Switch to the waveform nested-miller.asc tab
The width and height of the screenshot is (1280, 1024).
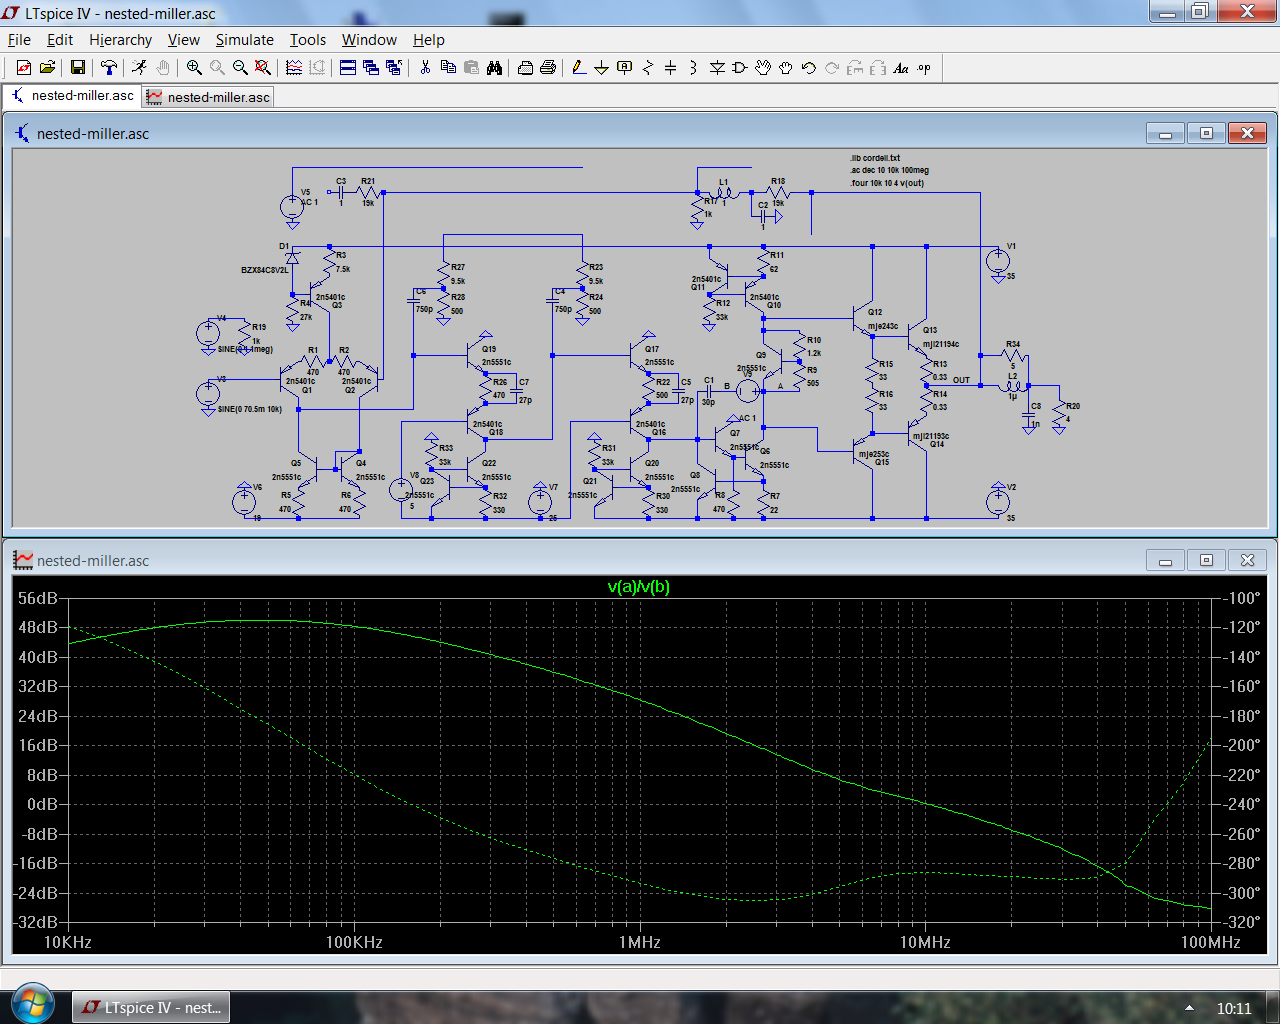(x=207, y=97)
